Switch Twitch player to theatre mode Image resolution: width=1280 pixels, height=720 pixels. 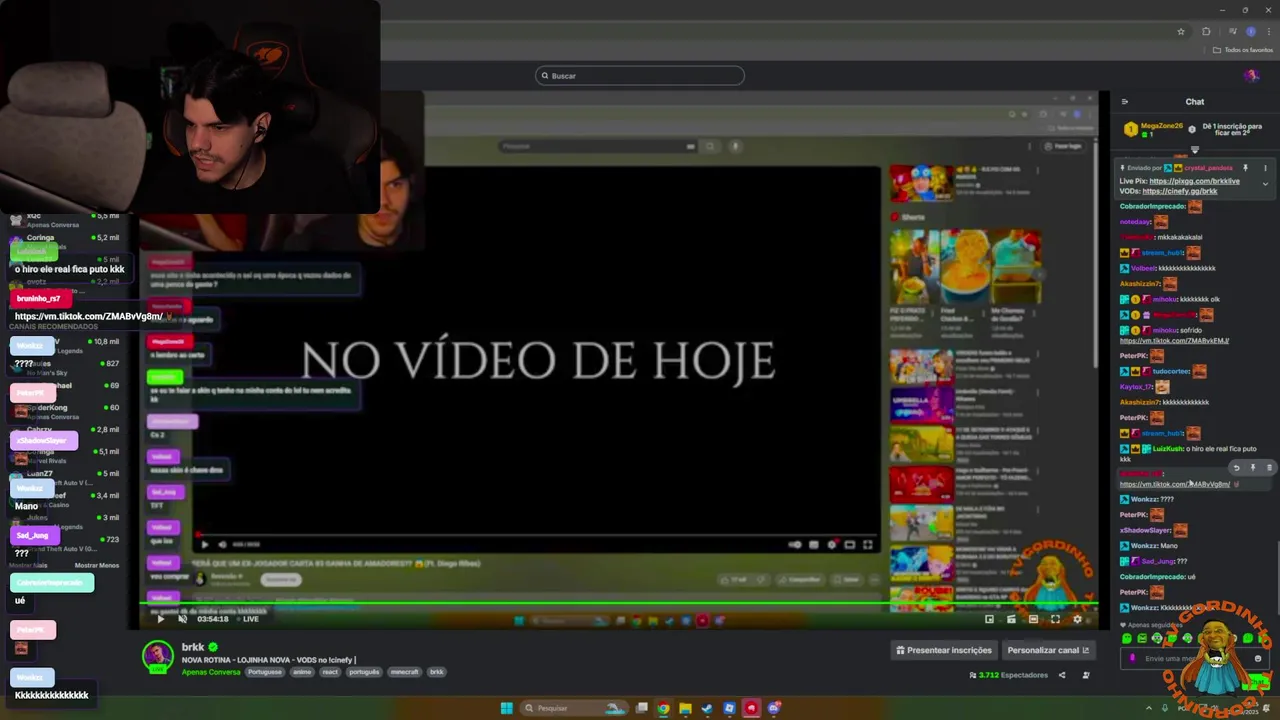tap(1033, 619)
